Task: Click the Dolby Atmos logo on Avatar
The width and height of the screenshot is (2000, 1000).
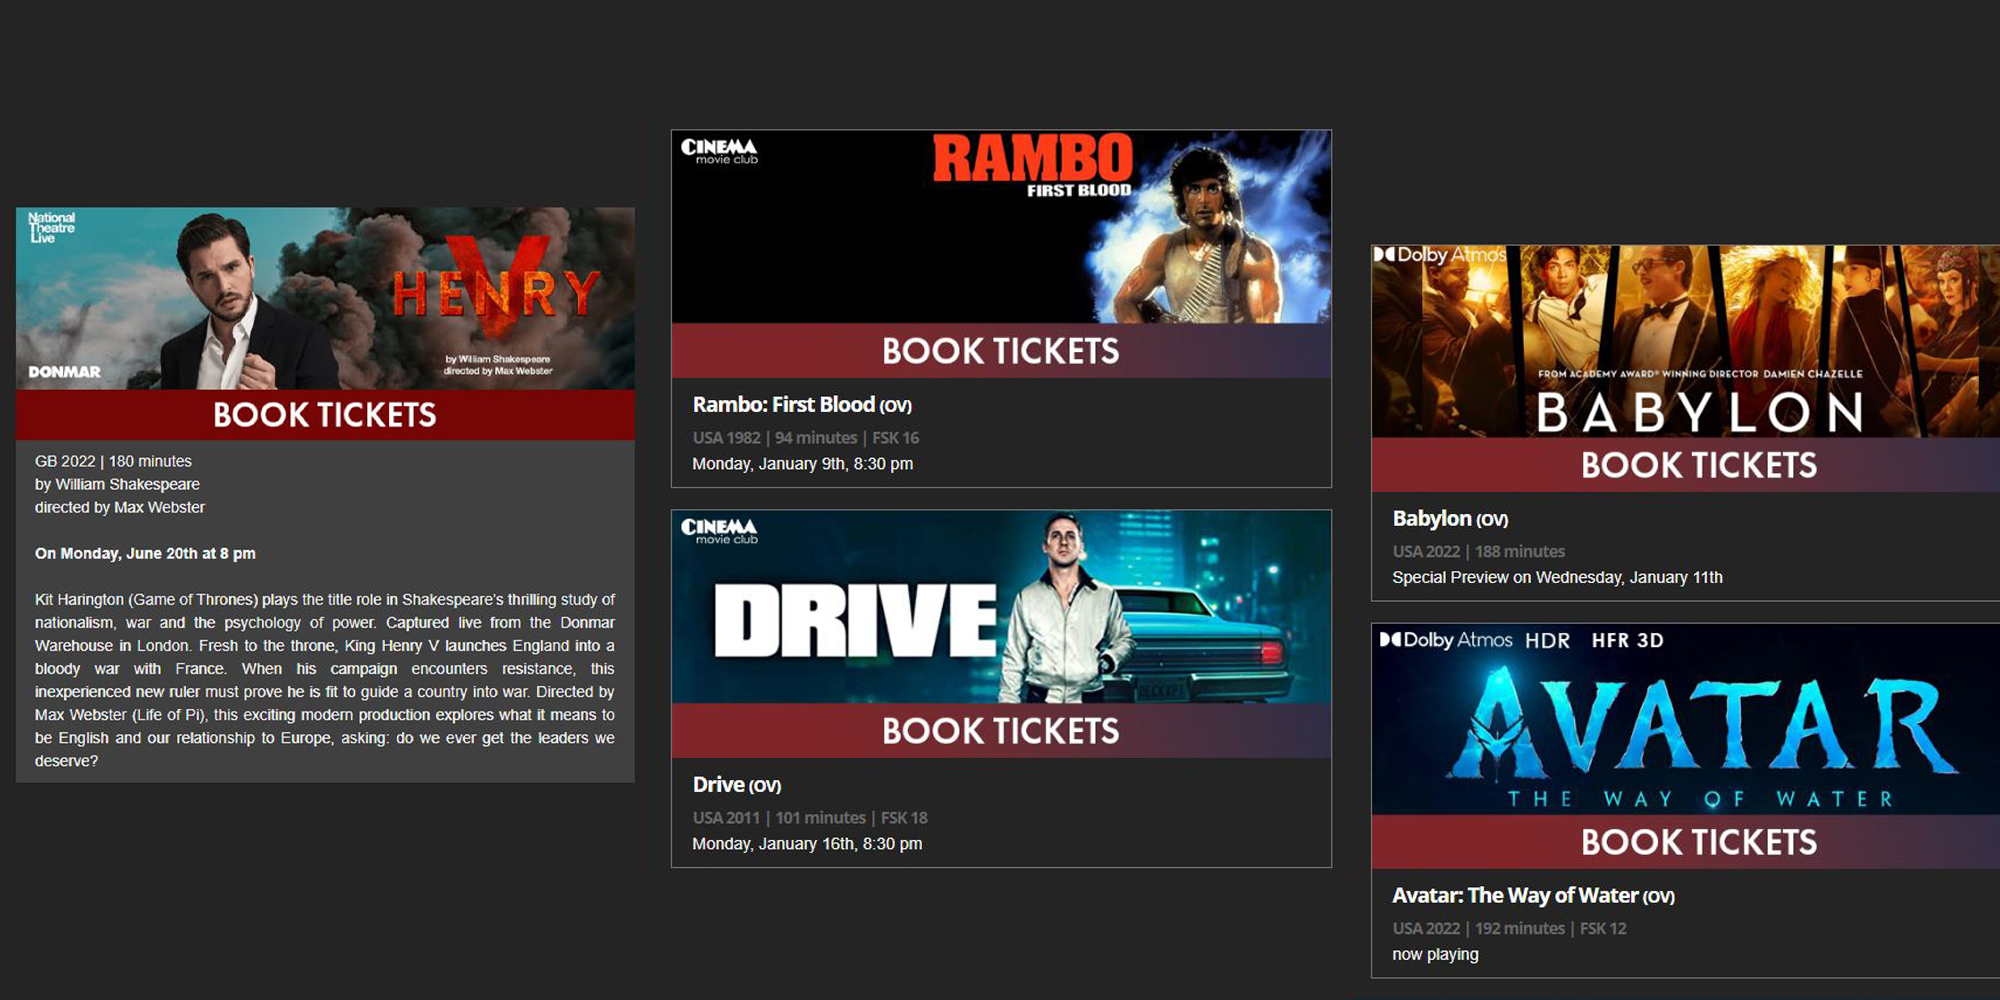Action: click(1446, 640)
